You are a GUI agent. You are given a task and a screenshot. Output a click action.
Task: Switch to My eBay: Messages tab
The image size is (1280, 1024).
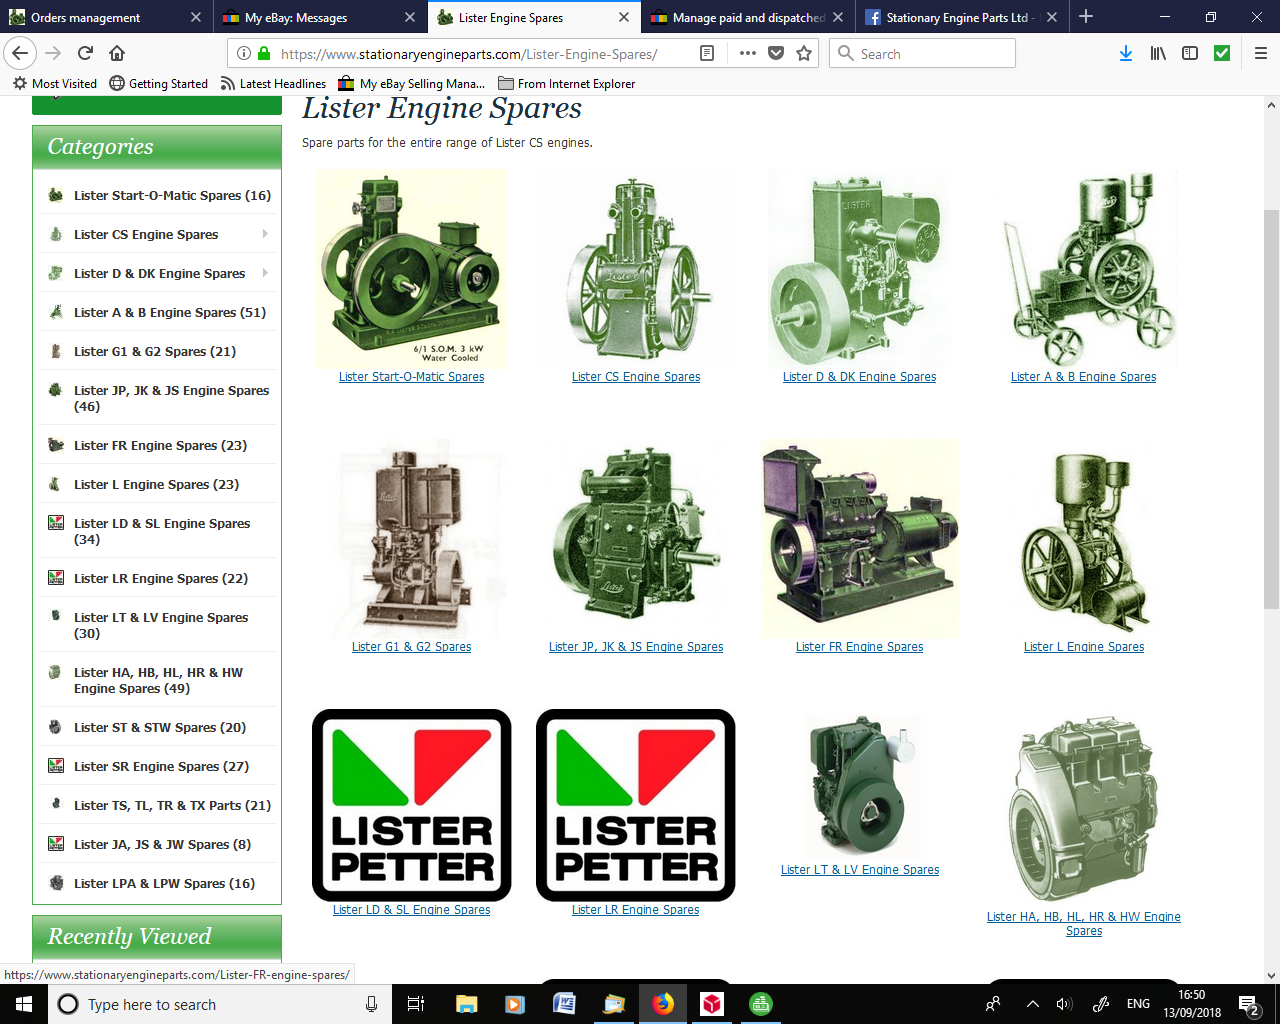(x=319, y=17)
